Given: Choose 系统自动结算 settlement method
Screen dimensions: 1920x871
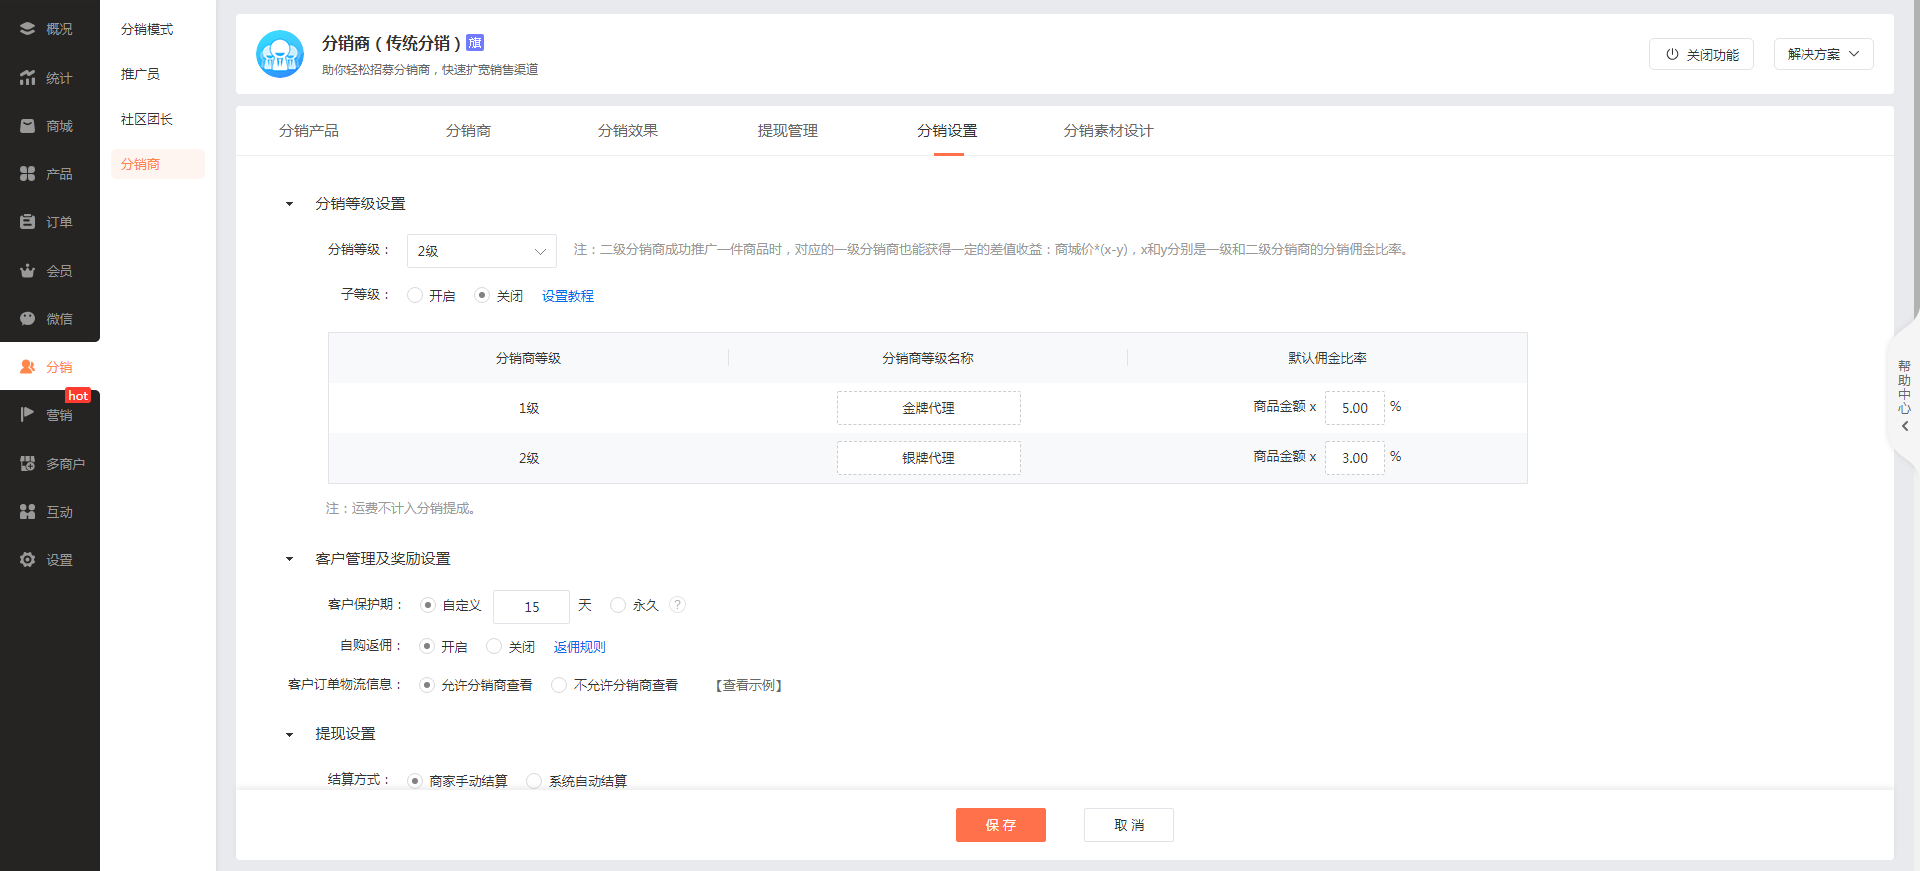Looking at the screenshot, I should pyautogui.click(x=534, y=781).
